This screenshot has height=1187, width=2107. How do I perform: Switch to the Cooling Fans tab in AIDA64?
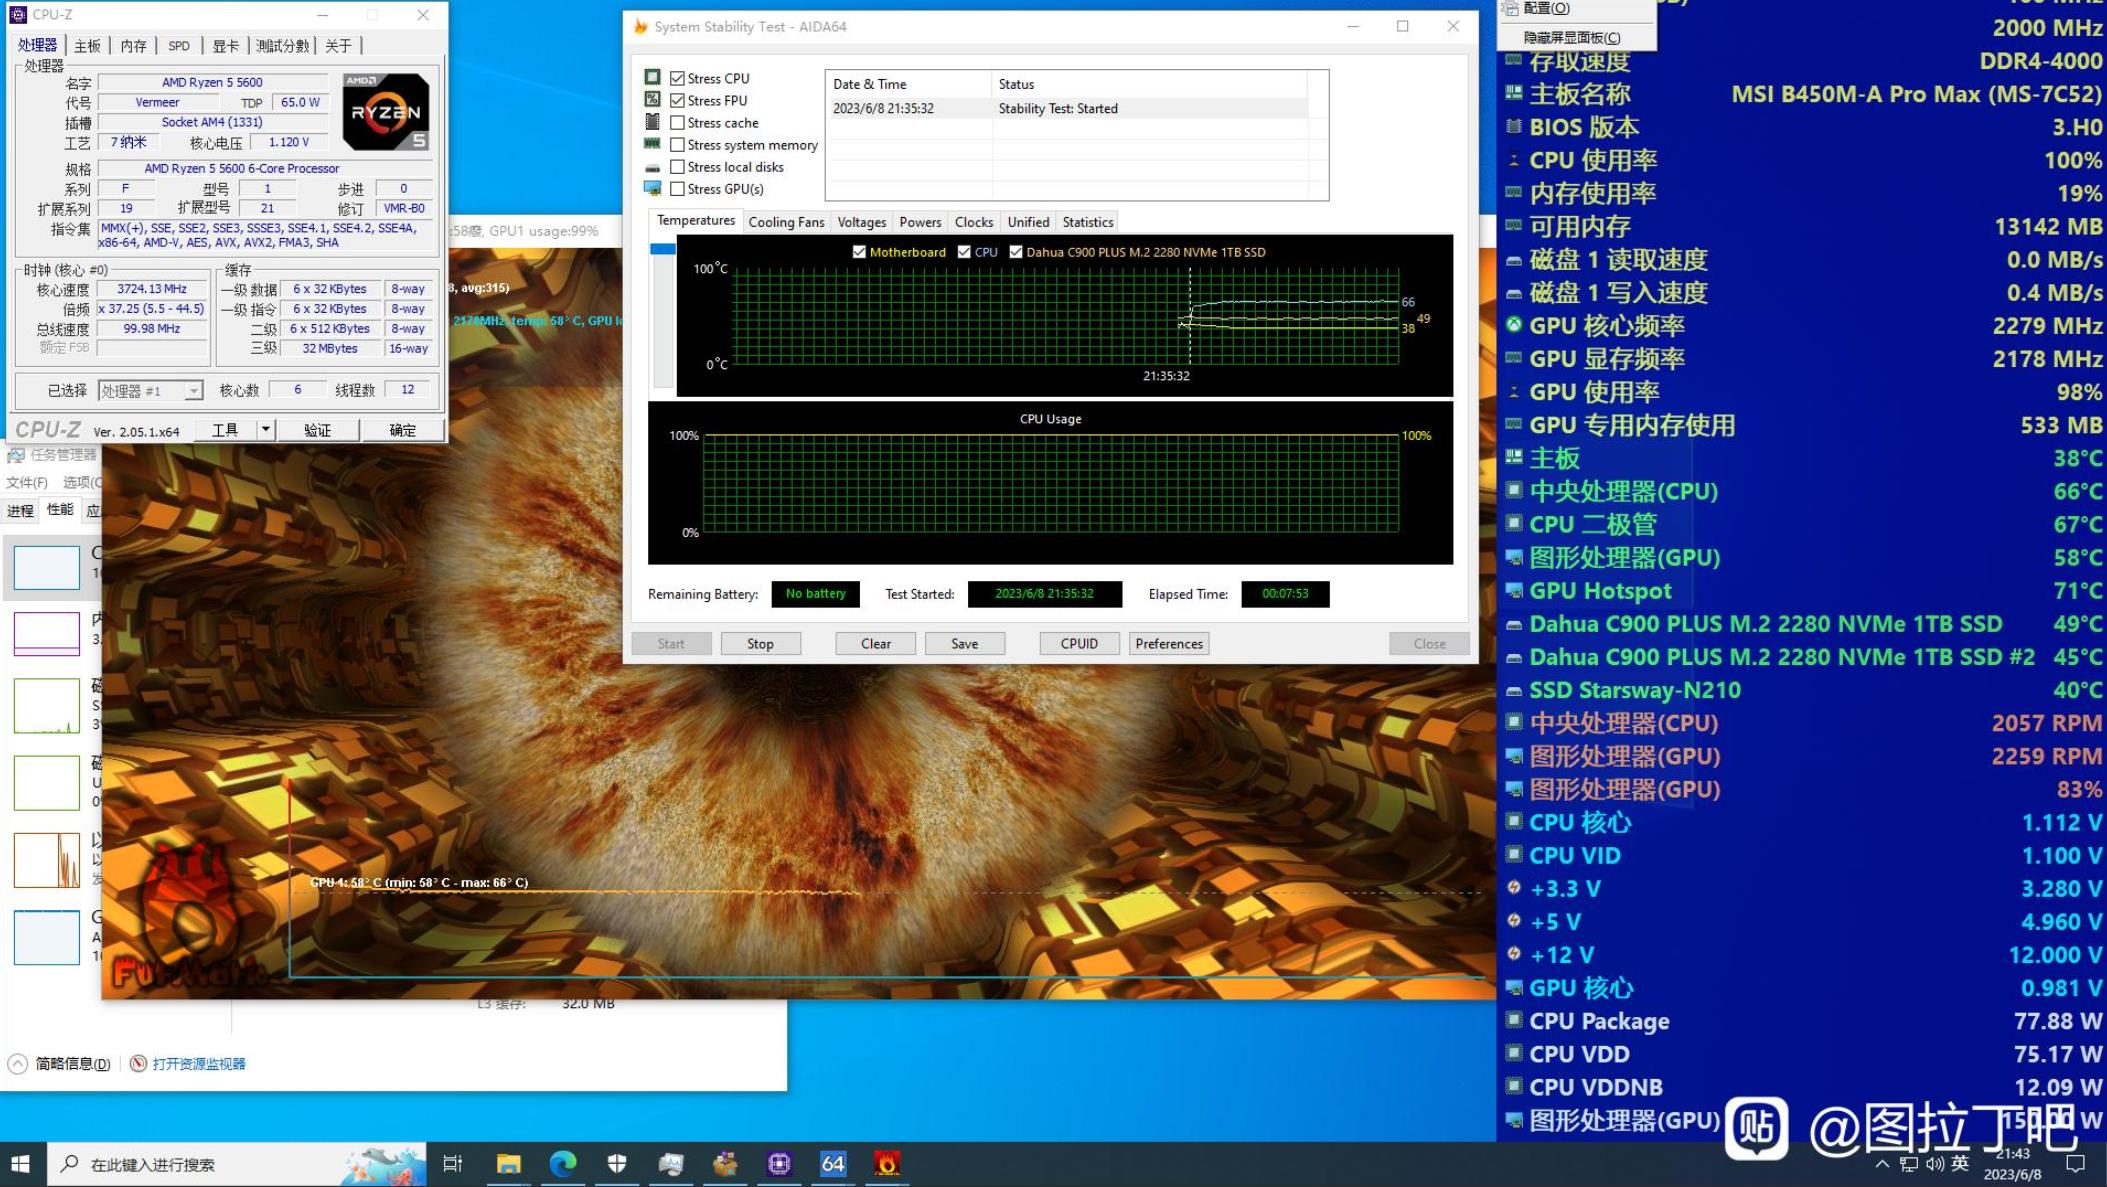click(786, 222)
